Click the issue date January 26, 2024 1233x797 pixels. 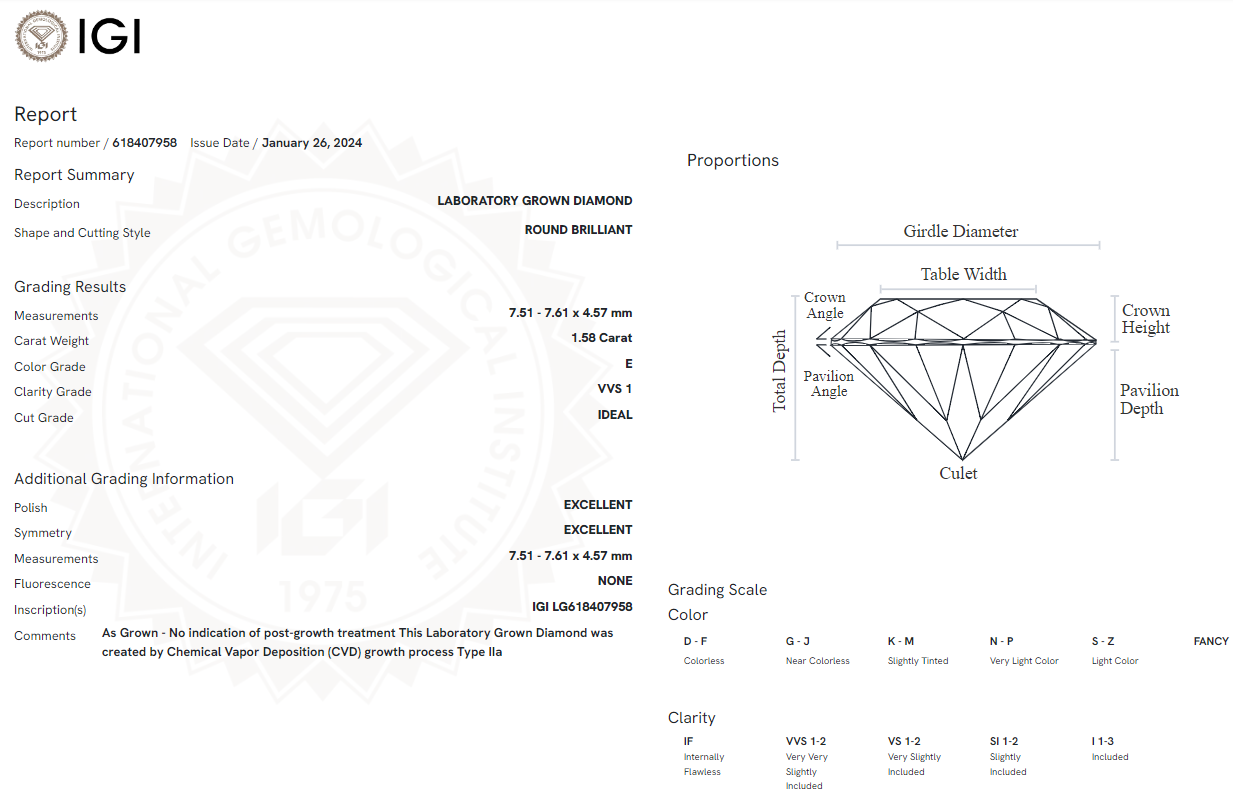point(312,143)
